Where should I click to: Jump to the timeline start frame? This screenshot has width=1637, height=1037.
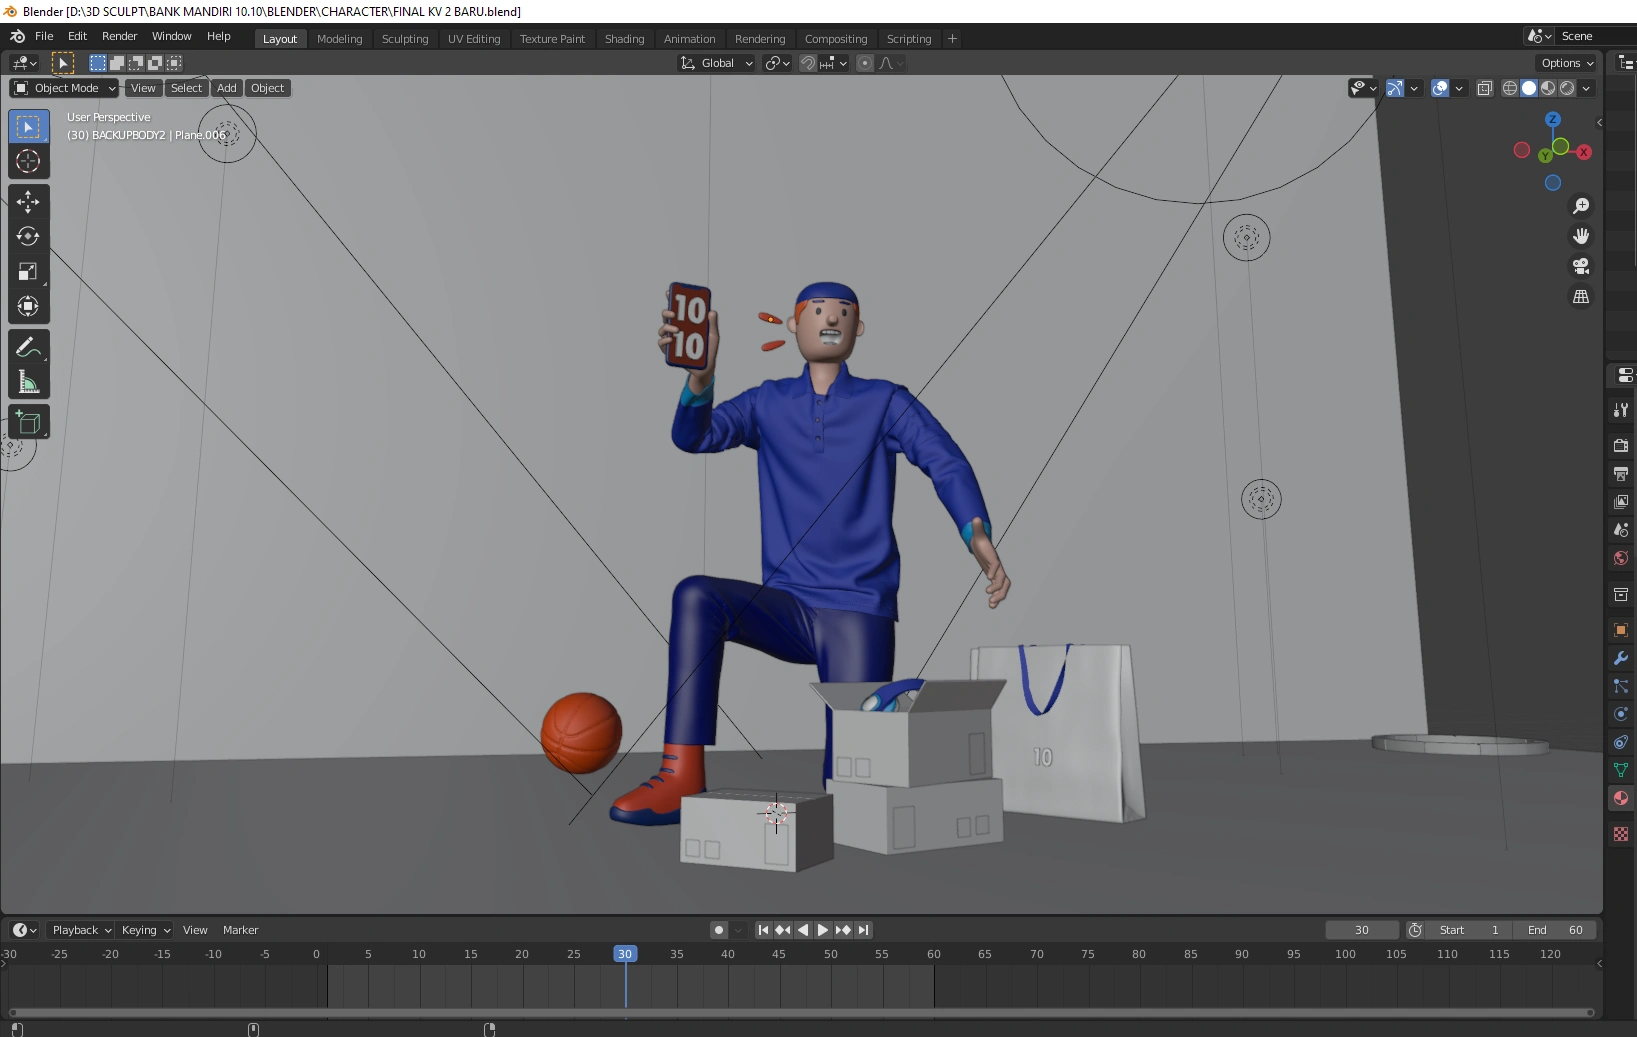[763, 930]
